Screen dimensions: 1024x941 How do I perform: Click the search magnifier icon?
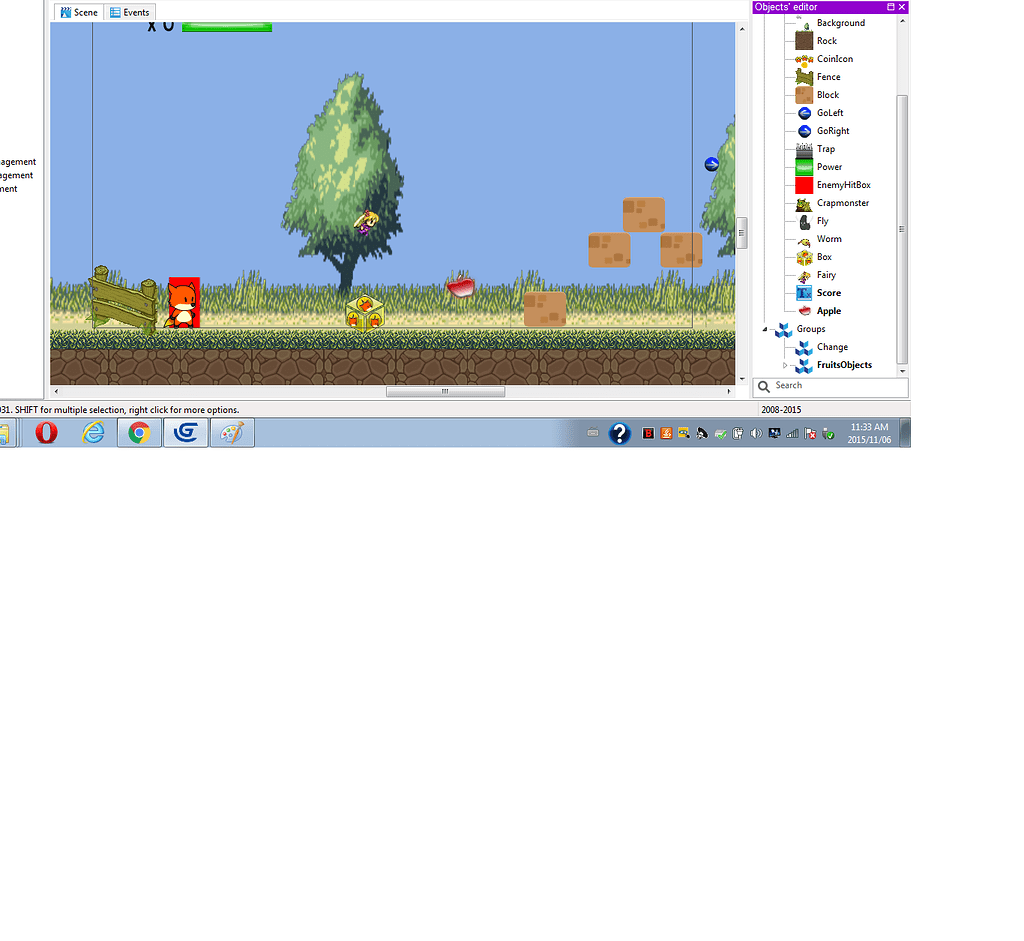click(763, 387)
